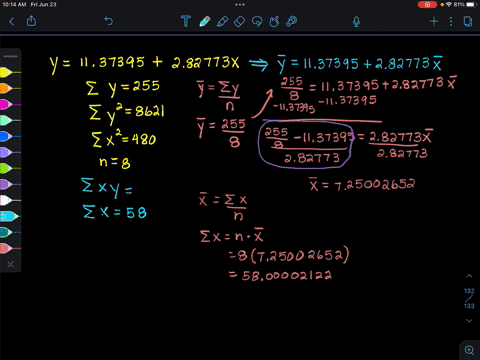This screenshot has height=360, width=480.
Task: Pick the white pen
Action: (10, 200)
